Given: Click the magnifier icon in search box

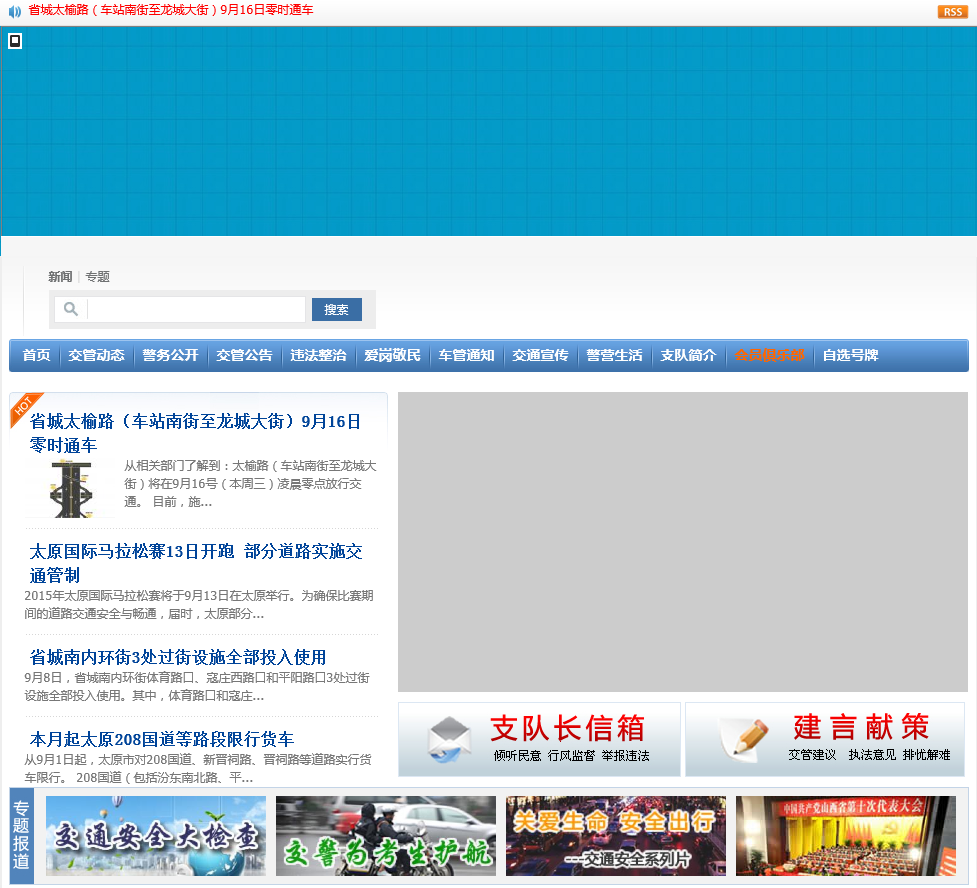Looking at the screenshot, I should 71,309.
